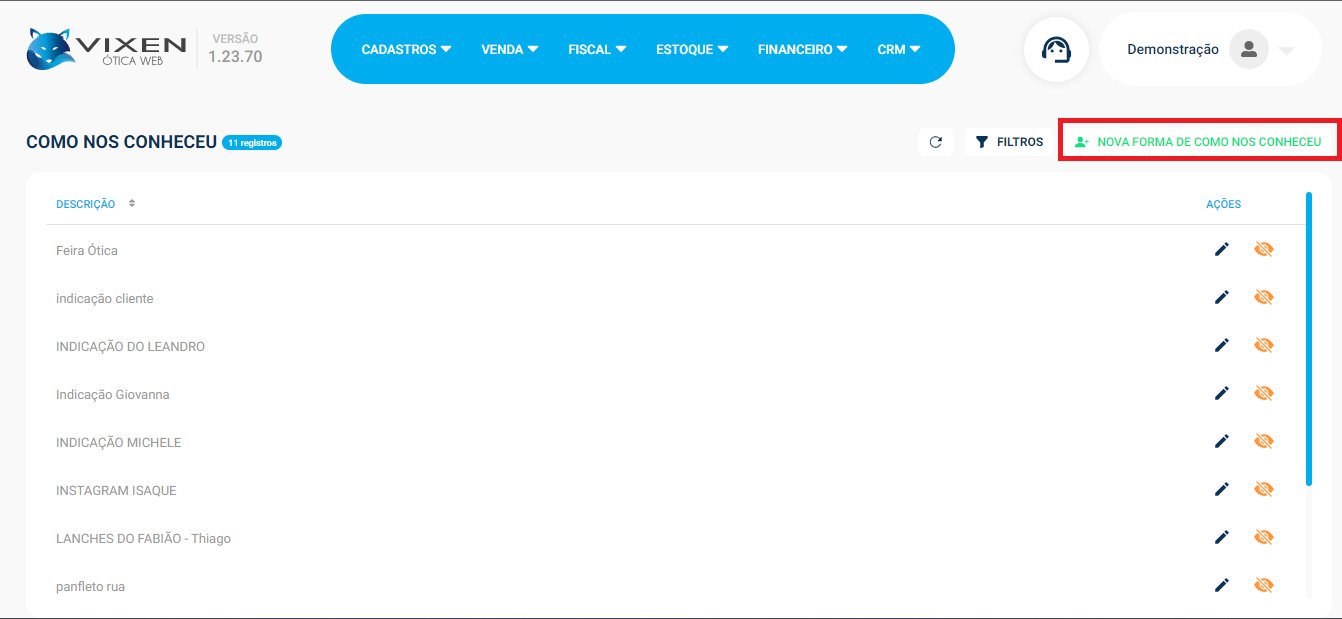This screenshot has height=619, width=1342.
Task: Open the FINANCEIRO dropdown menu
Action: [x=803, y=49]
